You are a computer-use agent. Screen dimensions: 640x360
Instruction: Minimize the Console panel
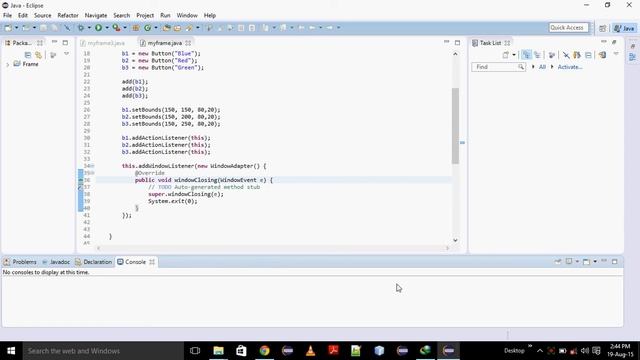(x=604, y=261)
